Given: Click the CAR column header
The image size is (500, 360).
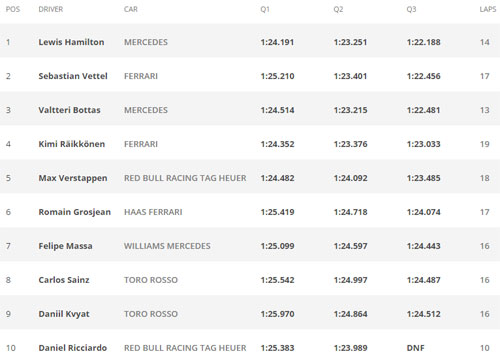Looking at the screenshot, I should (x=131, y=9).
